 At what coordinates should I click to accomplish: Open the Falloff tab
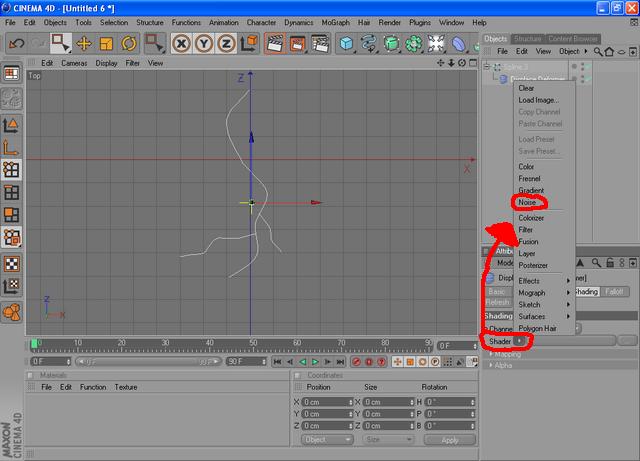[x=614, y=292]
